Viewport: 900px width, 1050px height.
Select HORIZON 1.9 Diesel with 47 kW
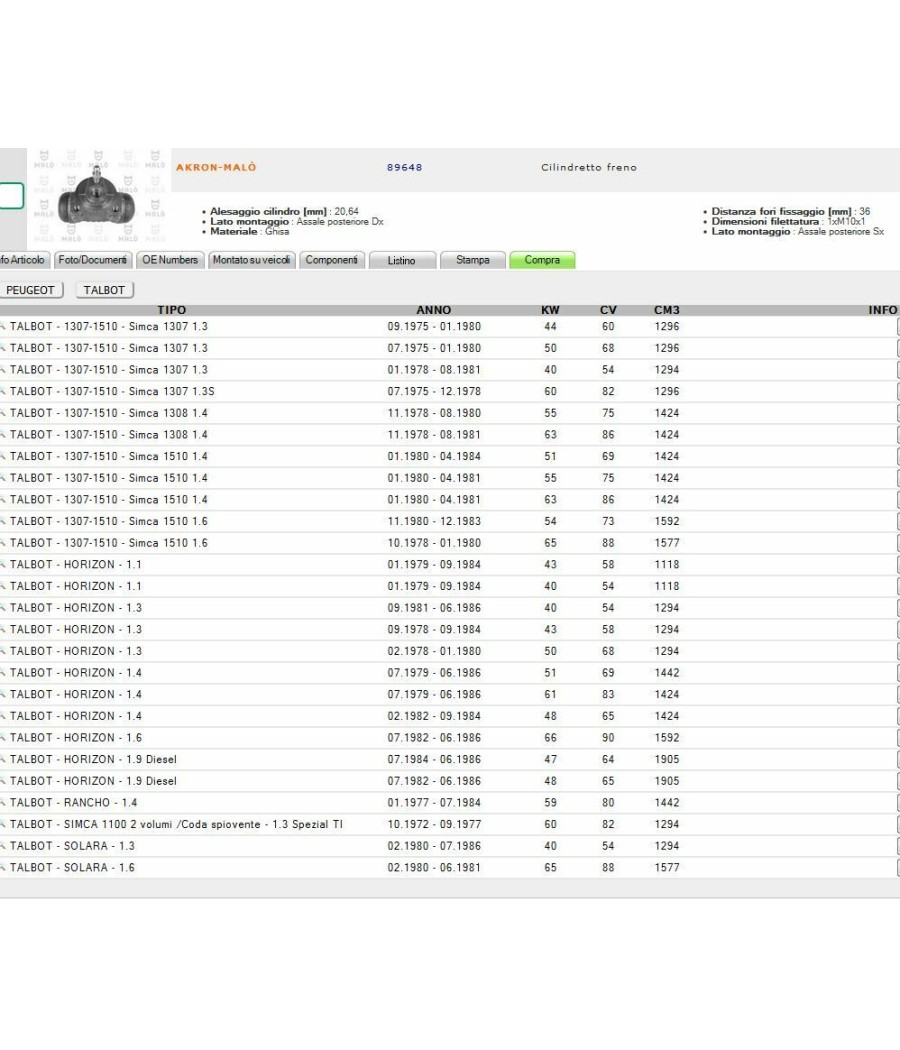[x=449, y=759]
